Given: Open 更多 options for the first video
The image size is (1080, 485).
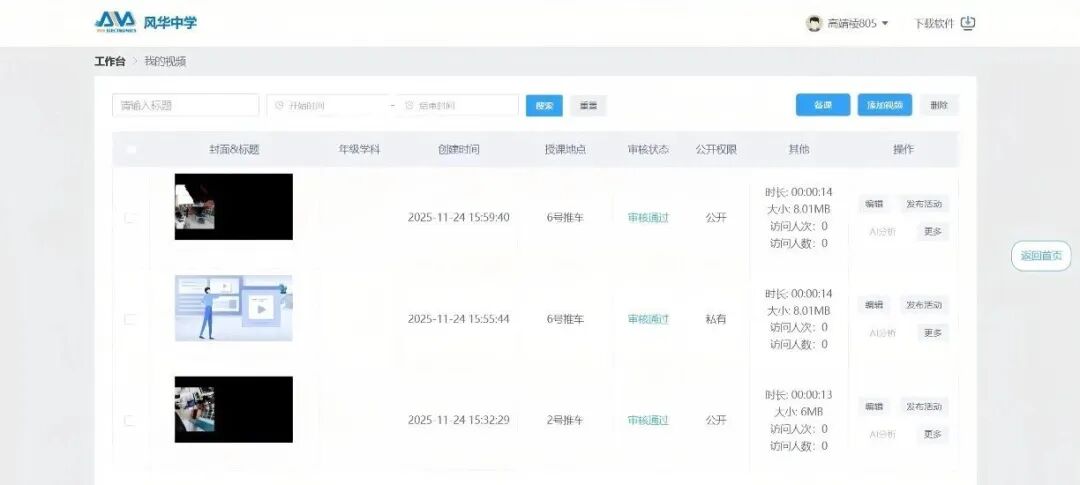Looking at the screenshot, I should [x=932, y=232].
